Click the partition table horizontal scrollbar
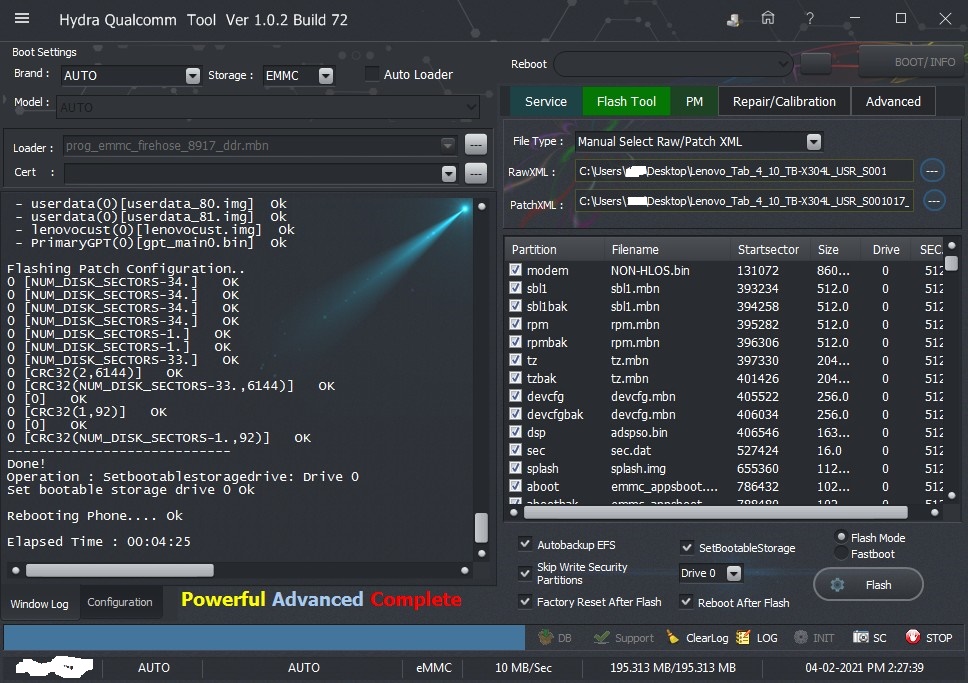 pos(716,512)
